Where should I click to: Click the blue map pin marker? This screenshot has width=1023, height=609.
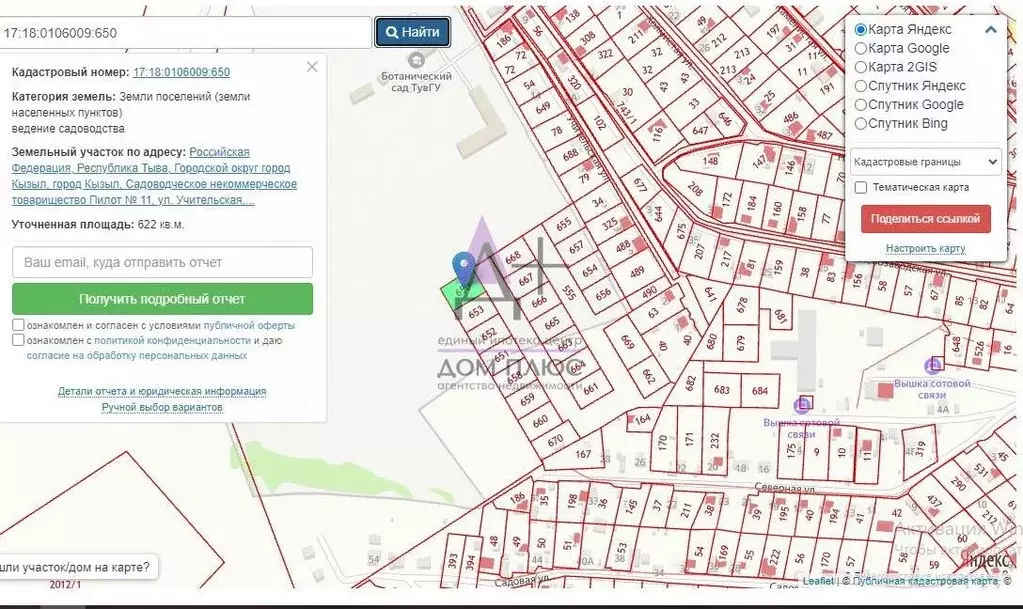(x=463, y=267)
